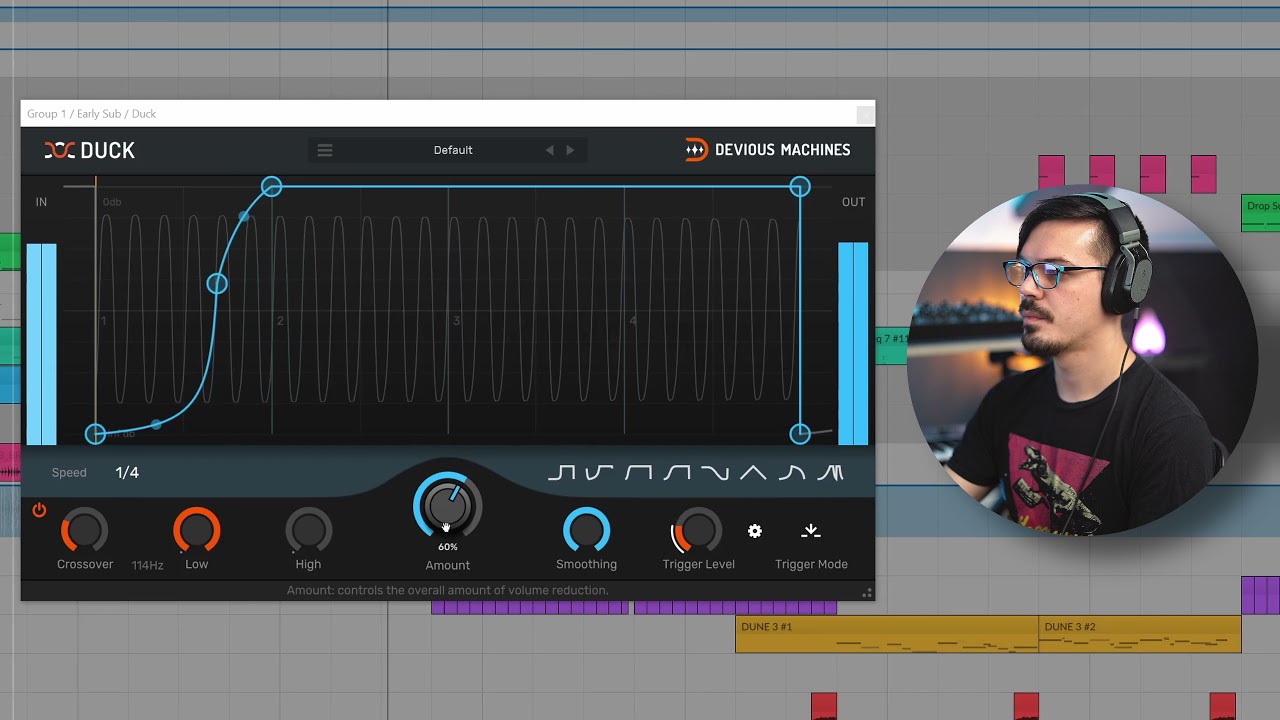Click the OUT level meter
1280x720 pixels.
[x=853, y=343]
